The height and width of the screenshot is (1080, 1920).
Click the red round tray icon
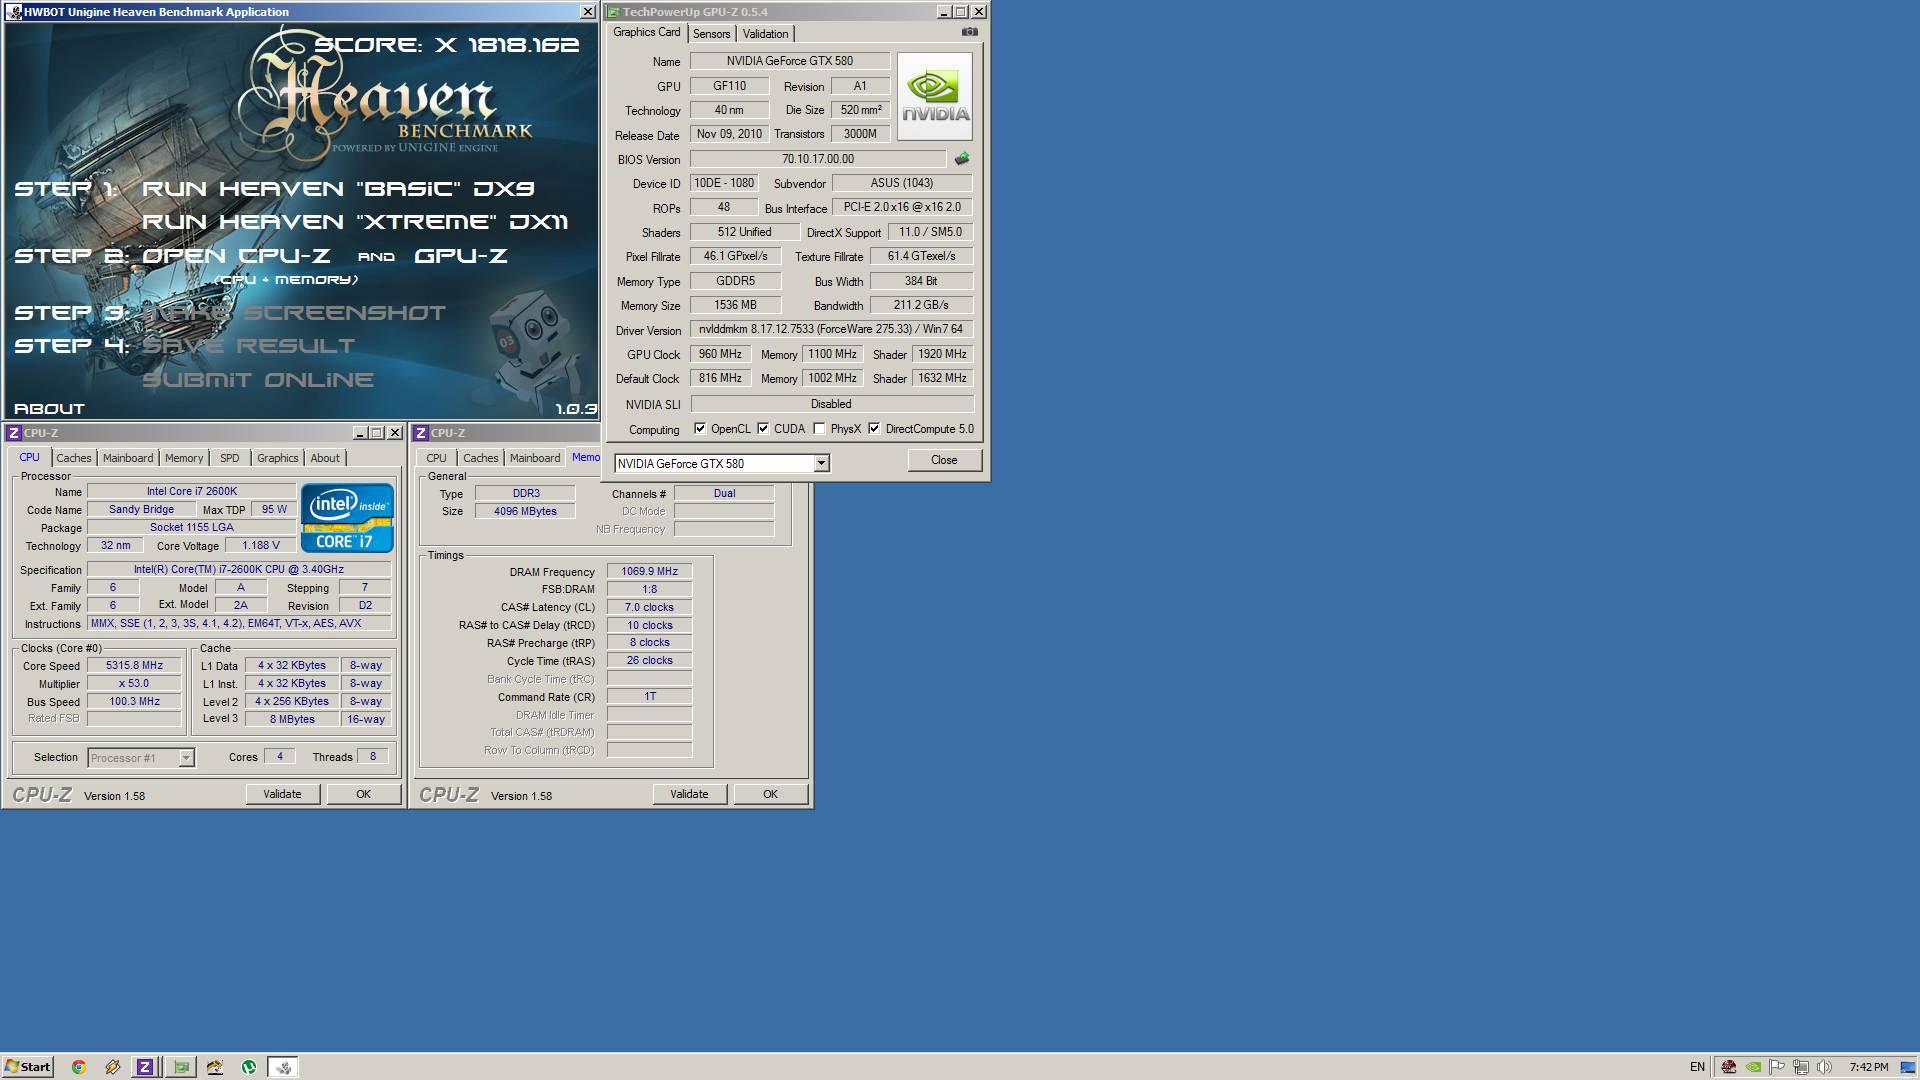tap(1728, 1067)
